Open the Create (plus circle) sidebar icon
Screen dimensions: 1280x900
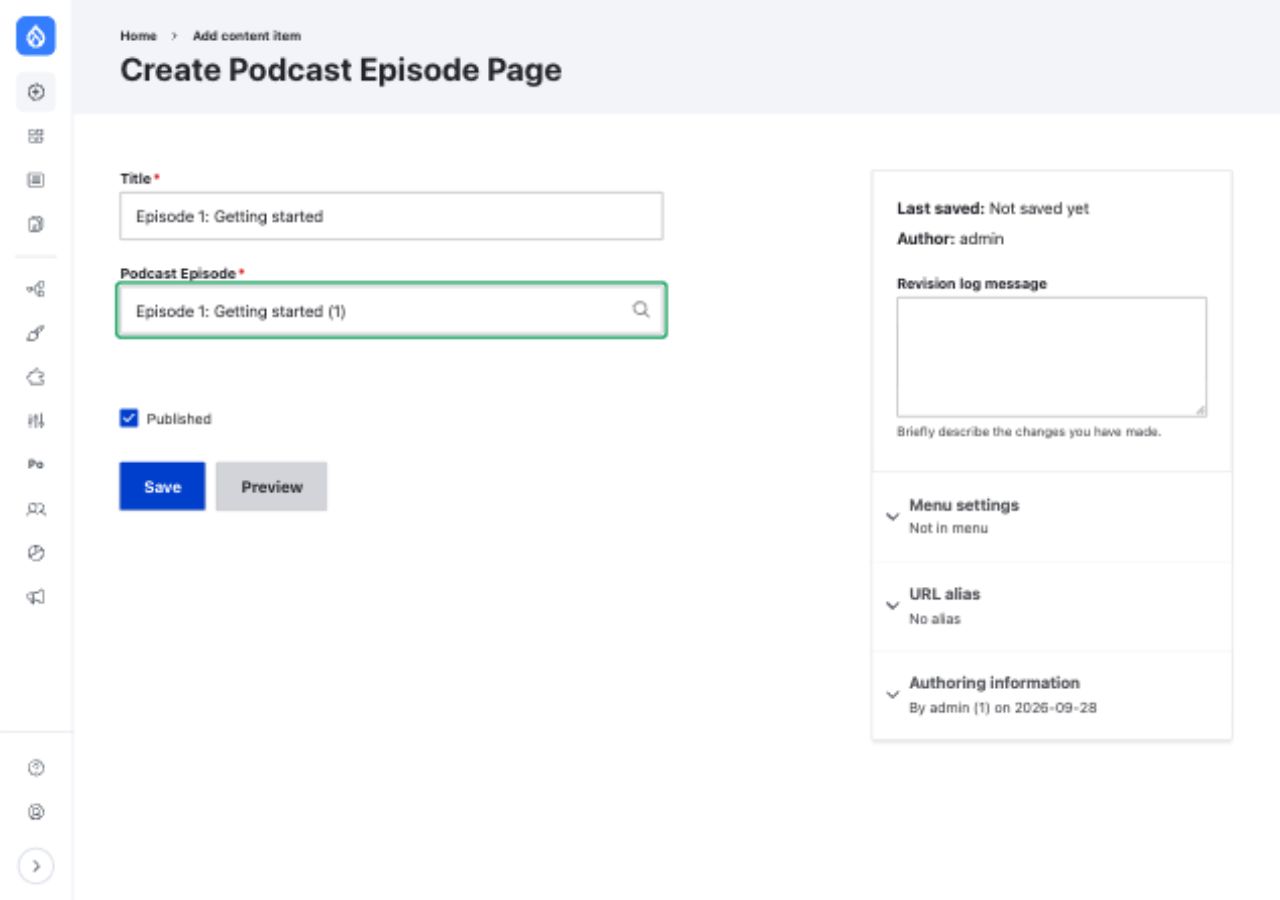[x=36, y=92]
